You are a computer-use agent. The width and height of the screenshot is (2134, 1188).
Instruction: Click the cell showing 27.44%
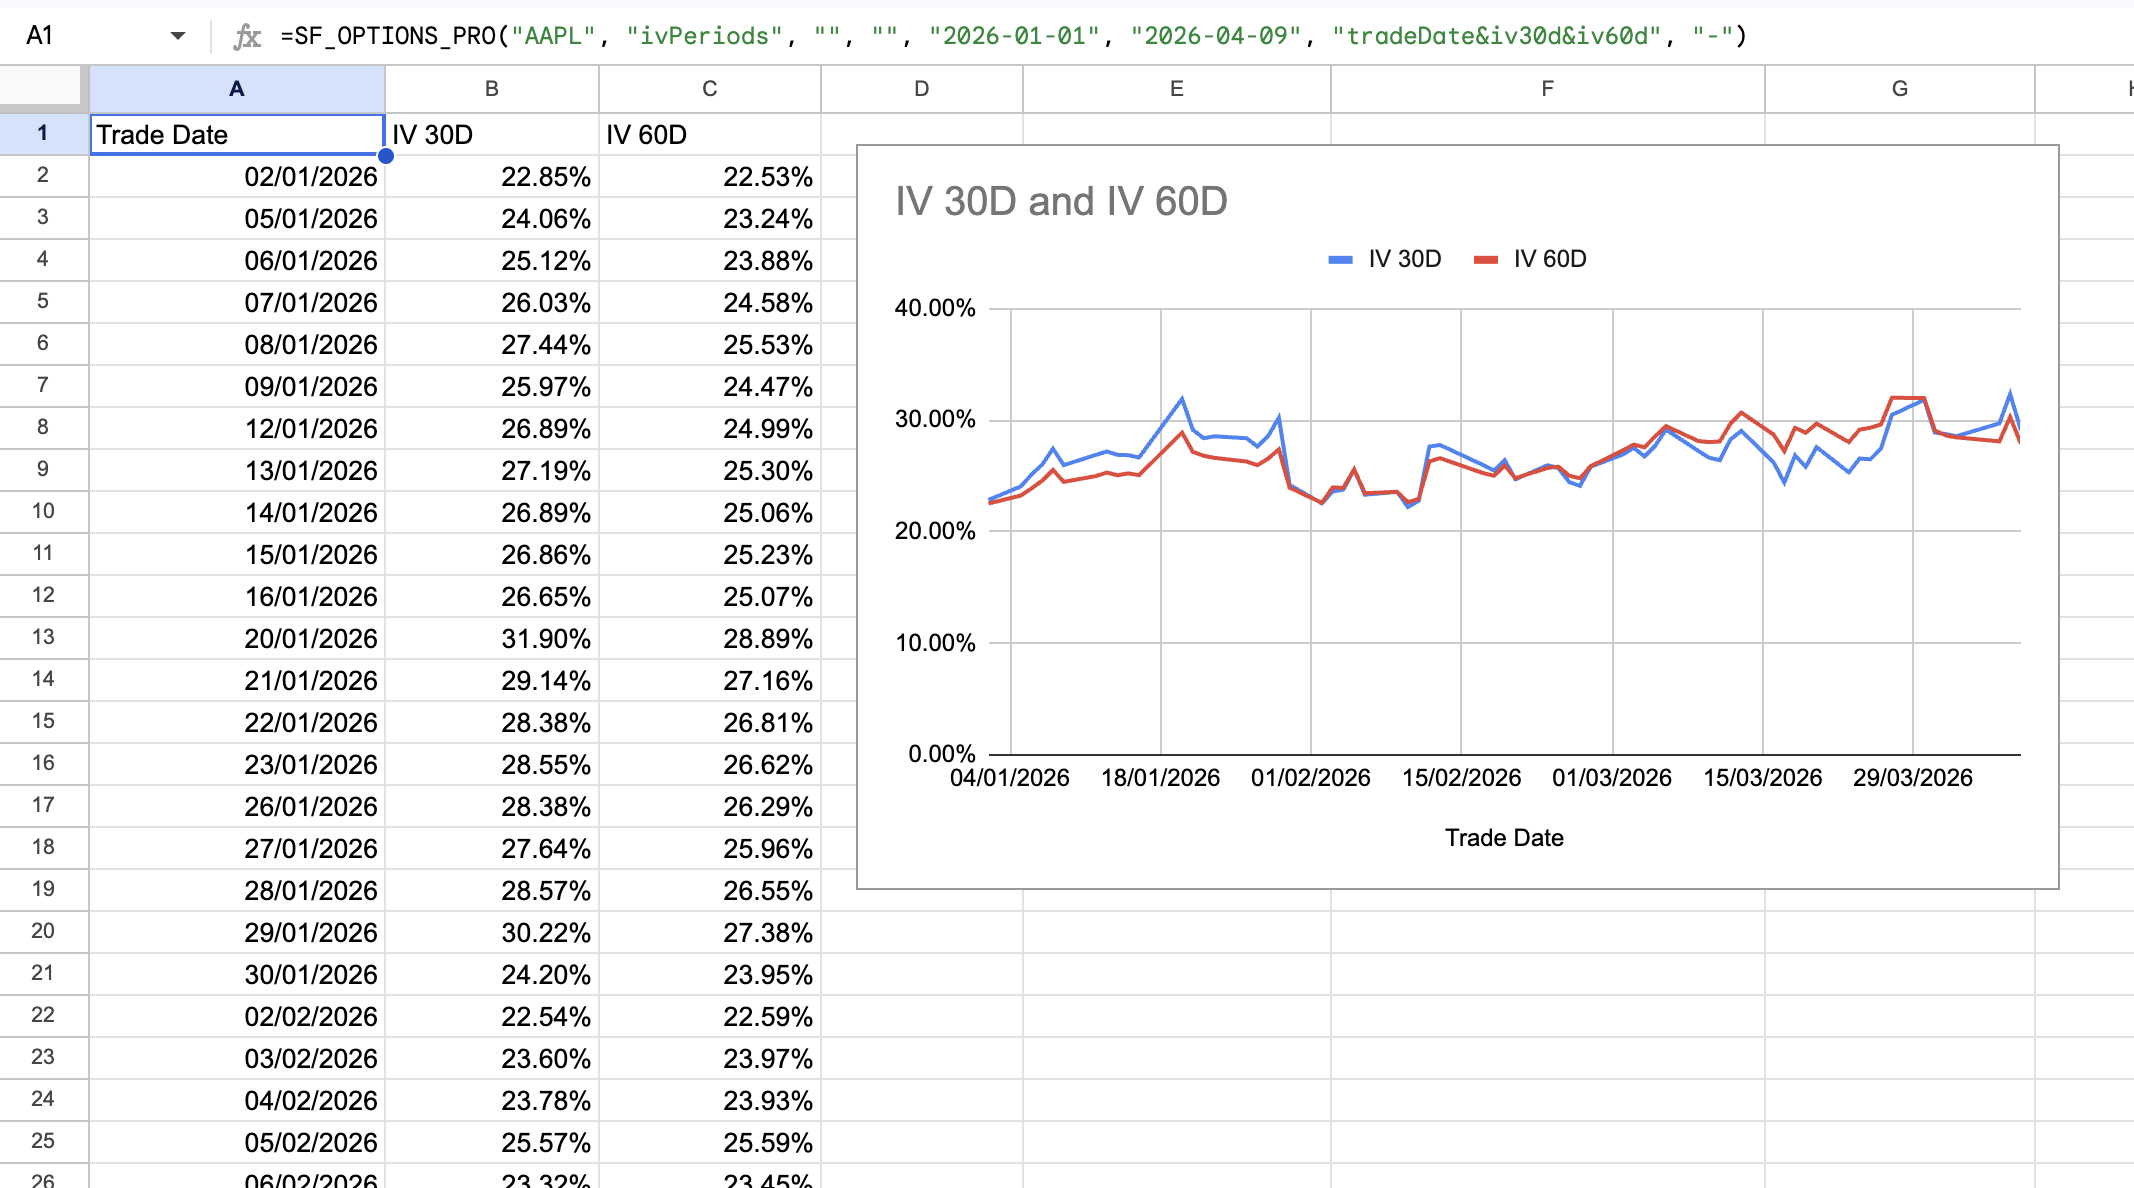[492, 345]
